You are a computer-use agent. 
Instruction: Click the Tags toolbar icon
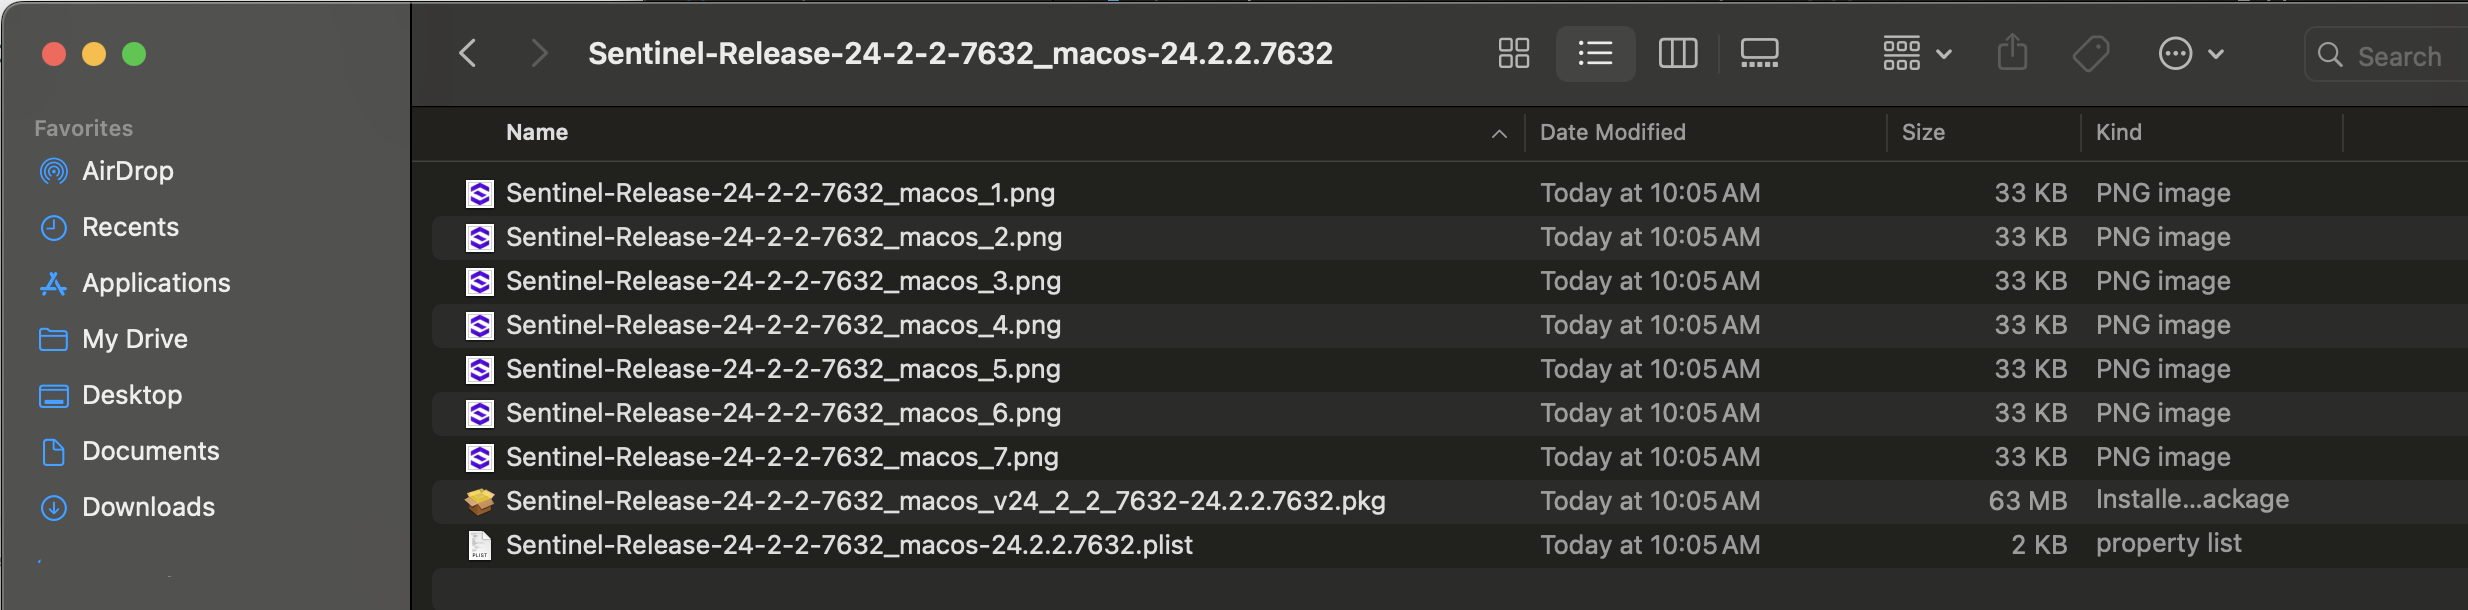tap(2091, 54)
